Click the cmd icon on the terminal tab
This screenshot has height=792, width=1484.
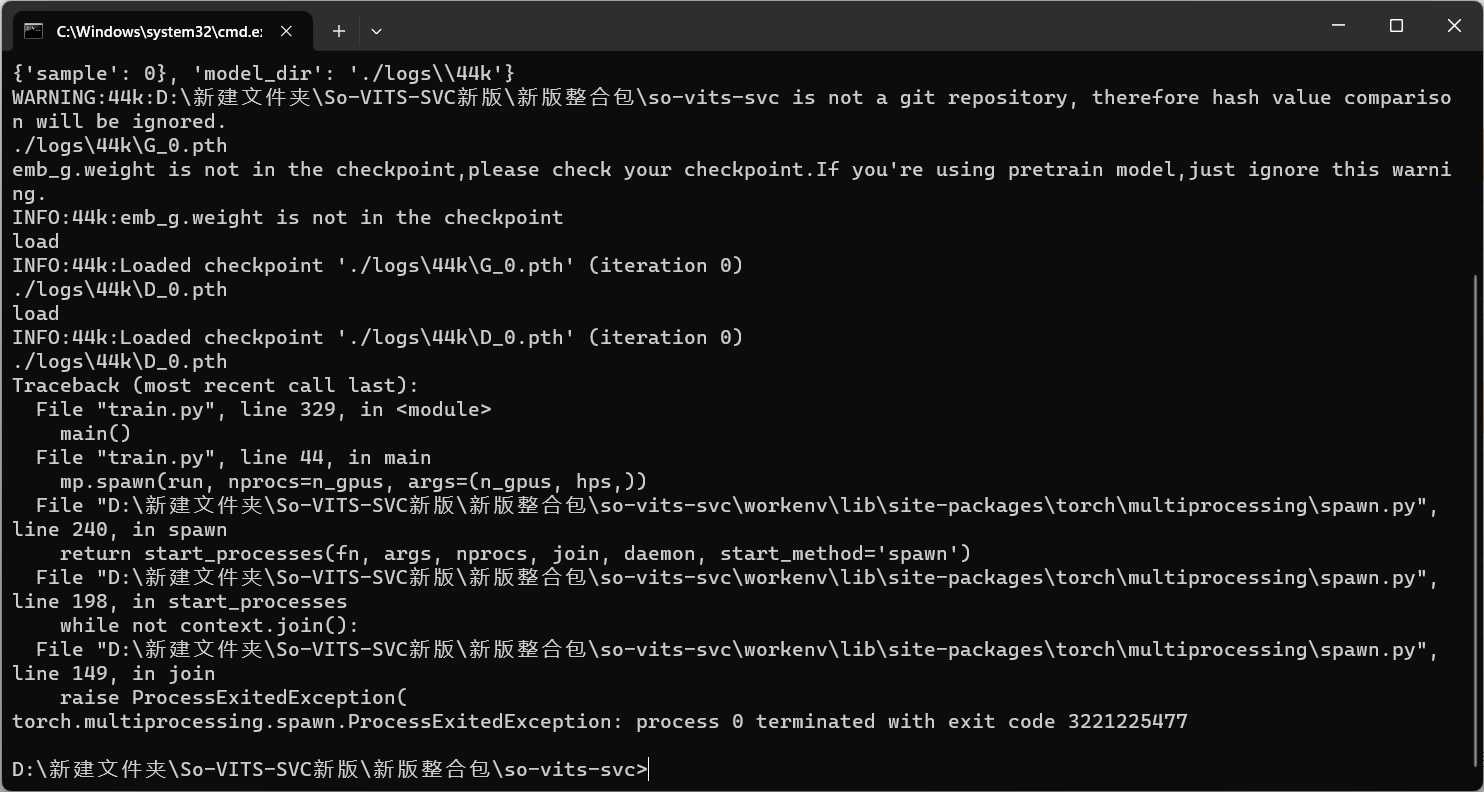coord(34,31)
